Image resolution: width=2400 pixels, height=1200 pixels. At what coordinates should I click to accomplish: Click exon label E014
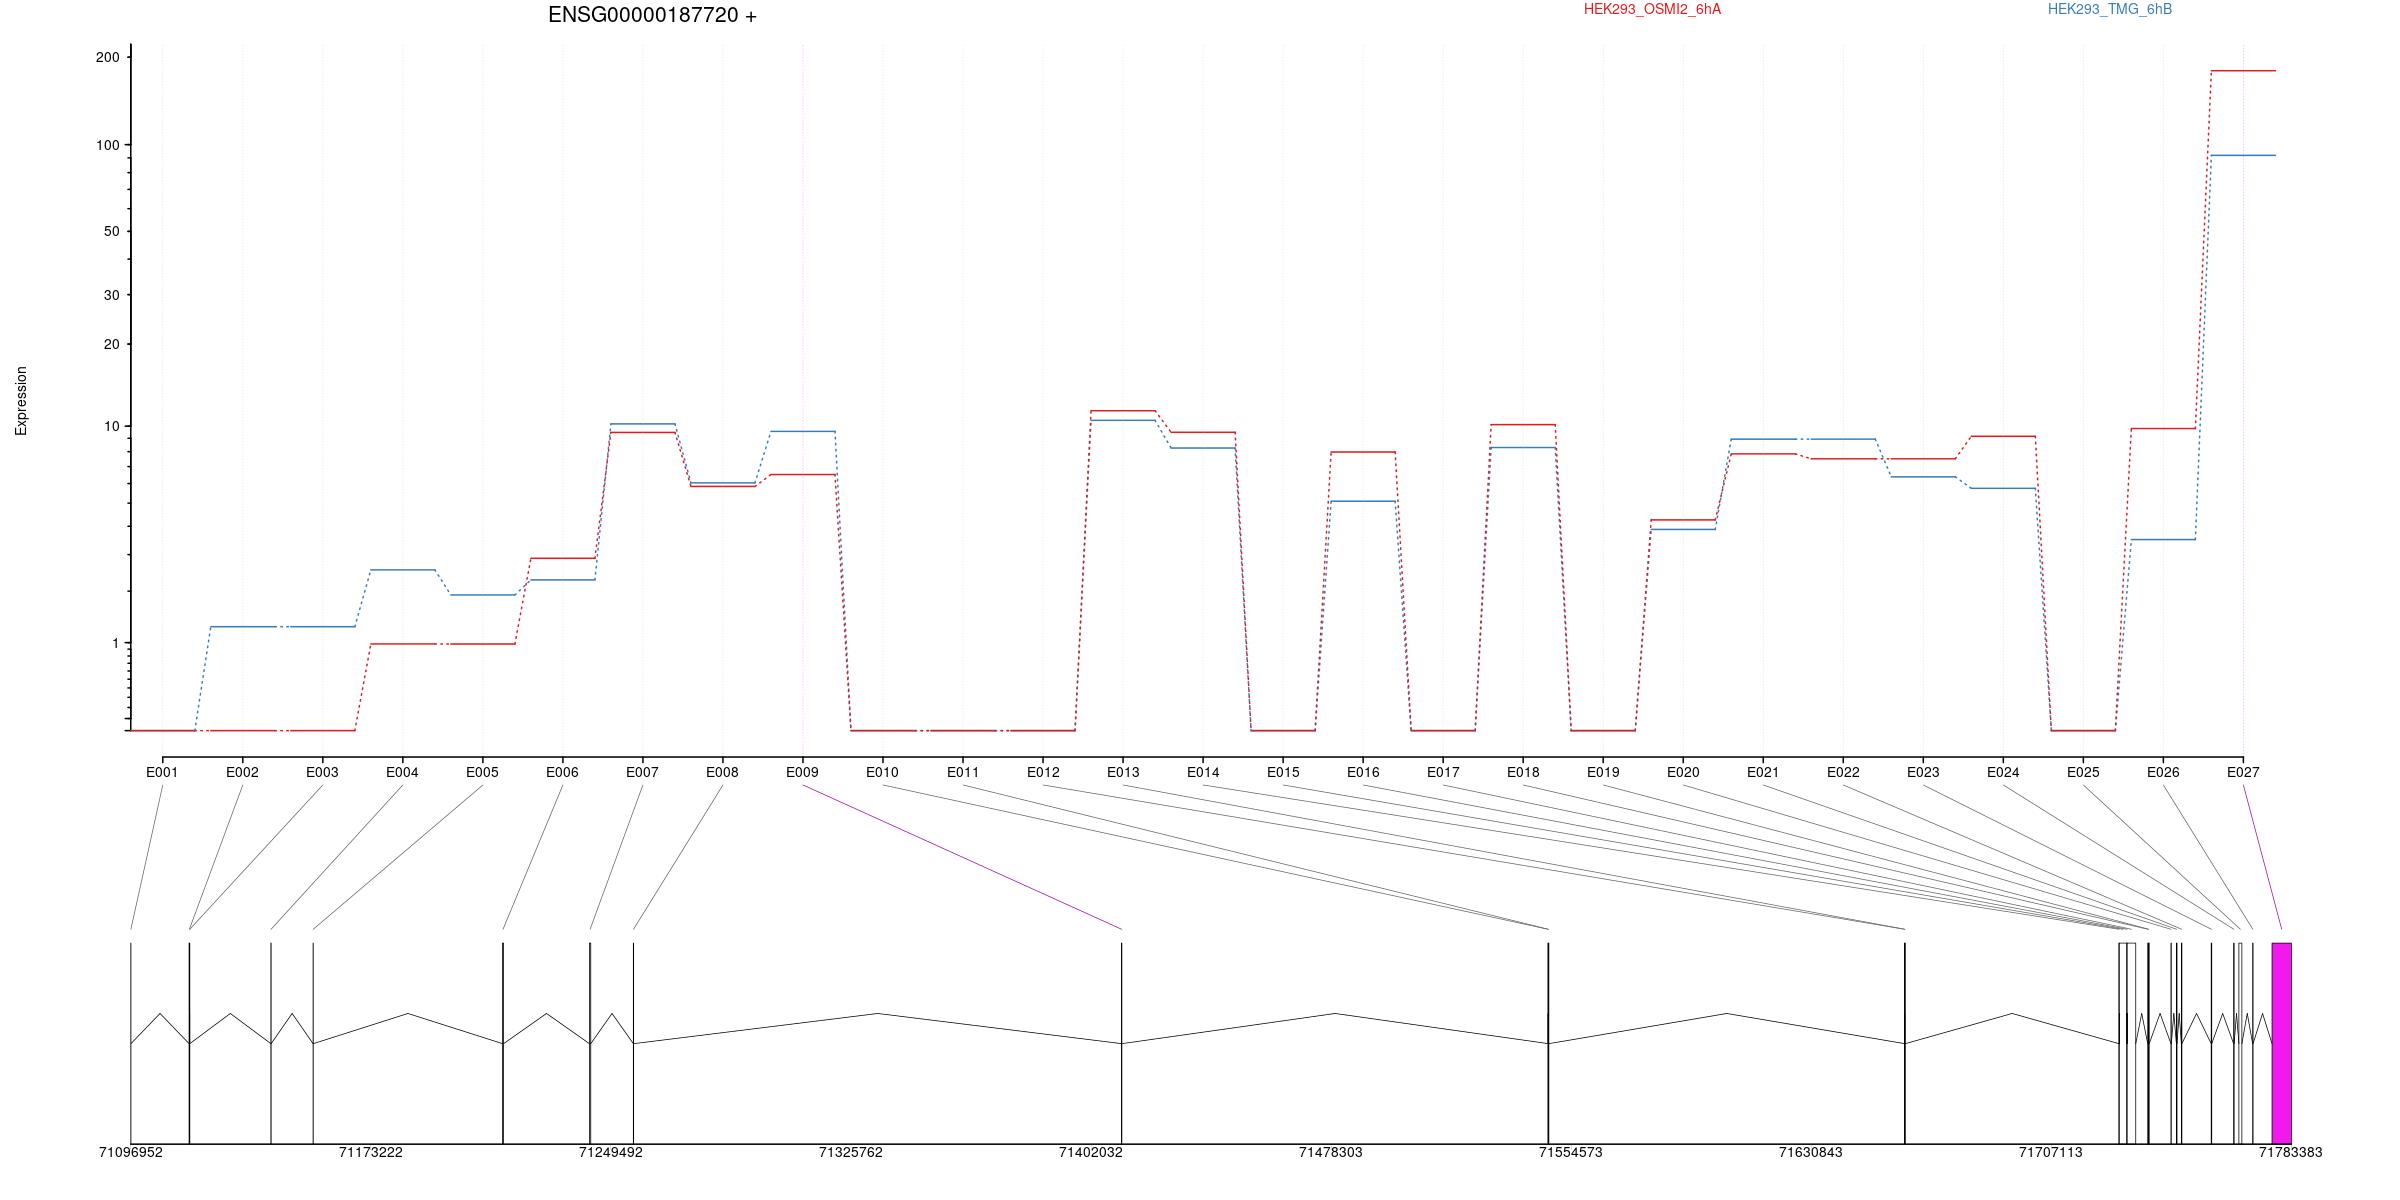(1203, 772)
